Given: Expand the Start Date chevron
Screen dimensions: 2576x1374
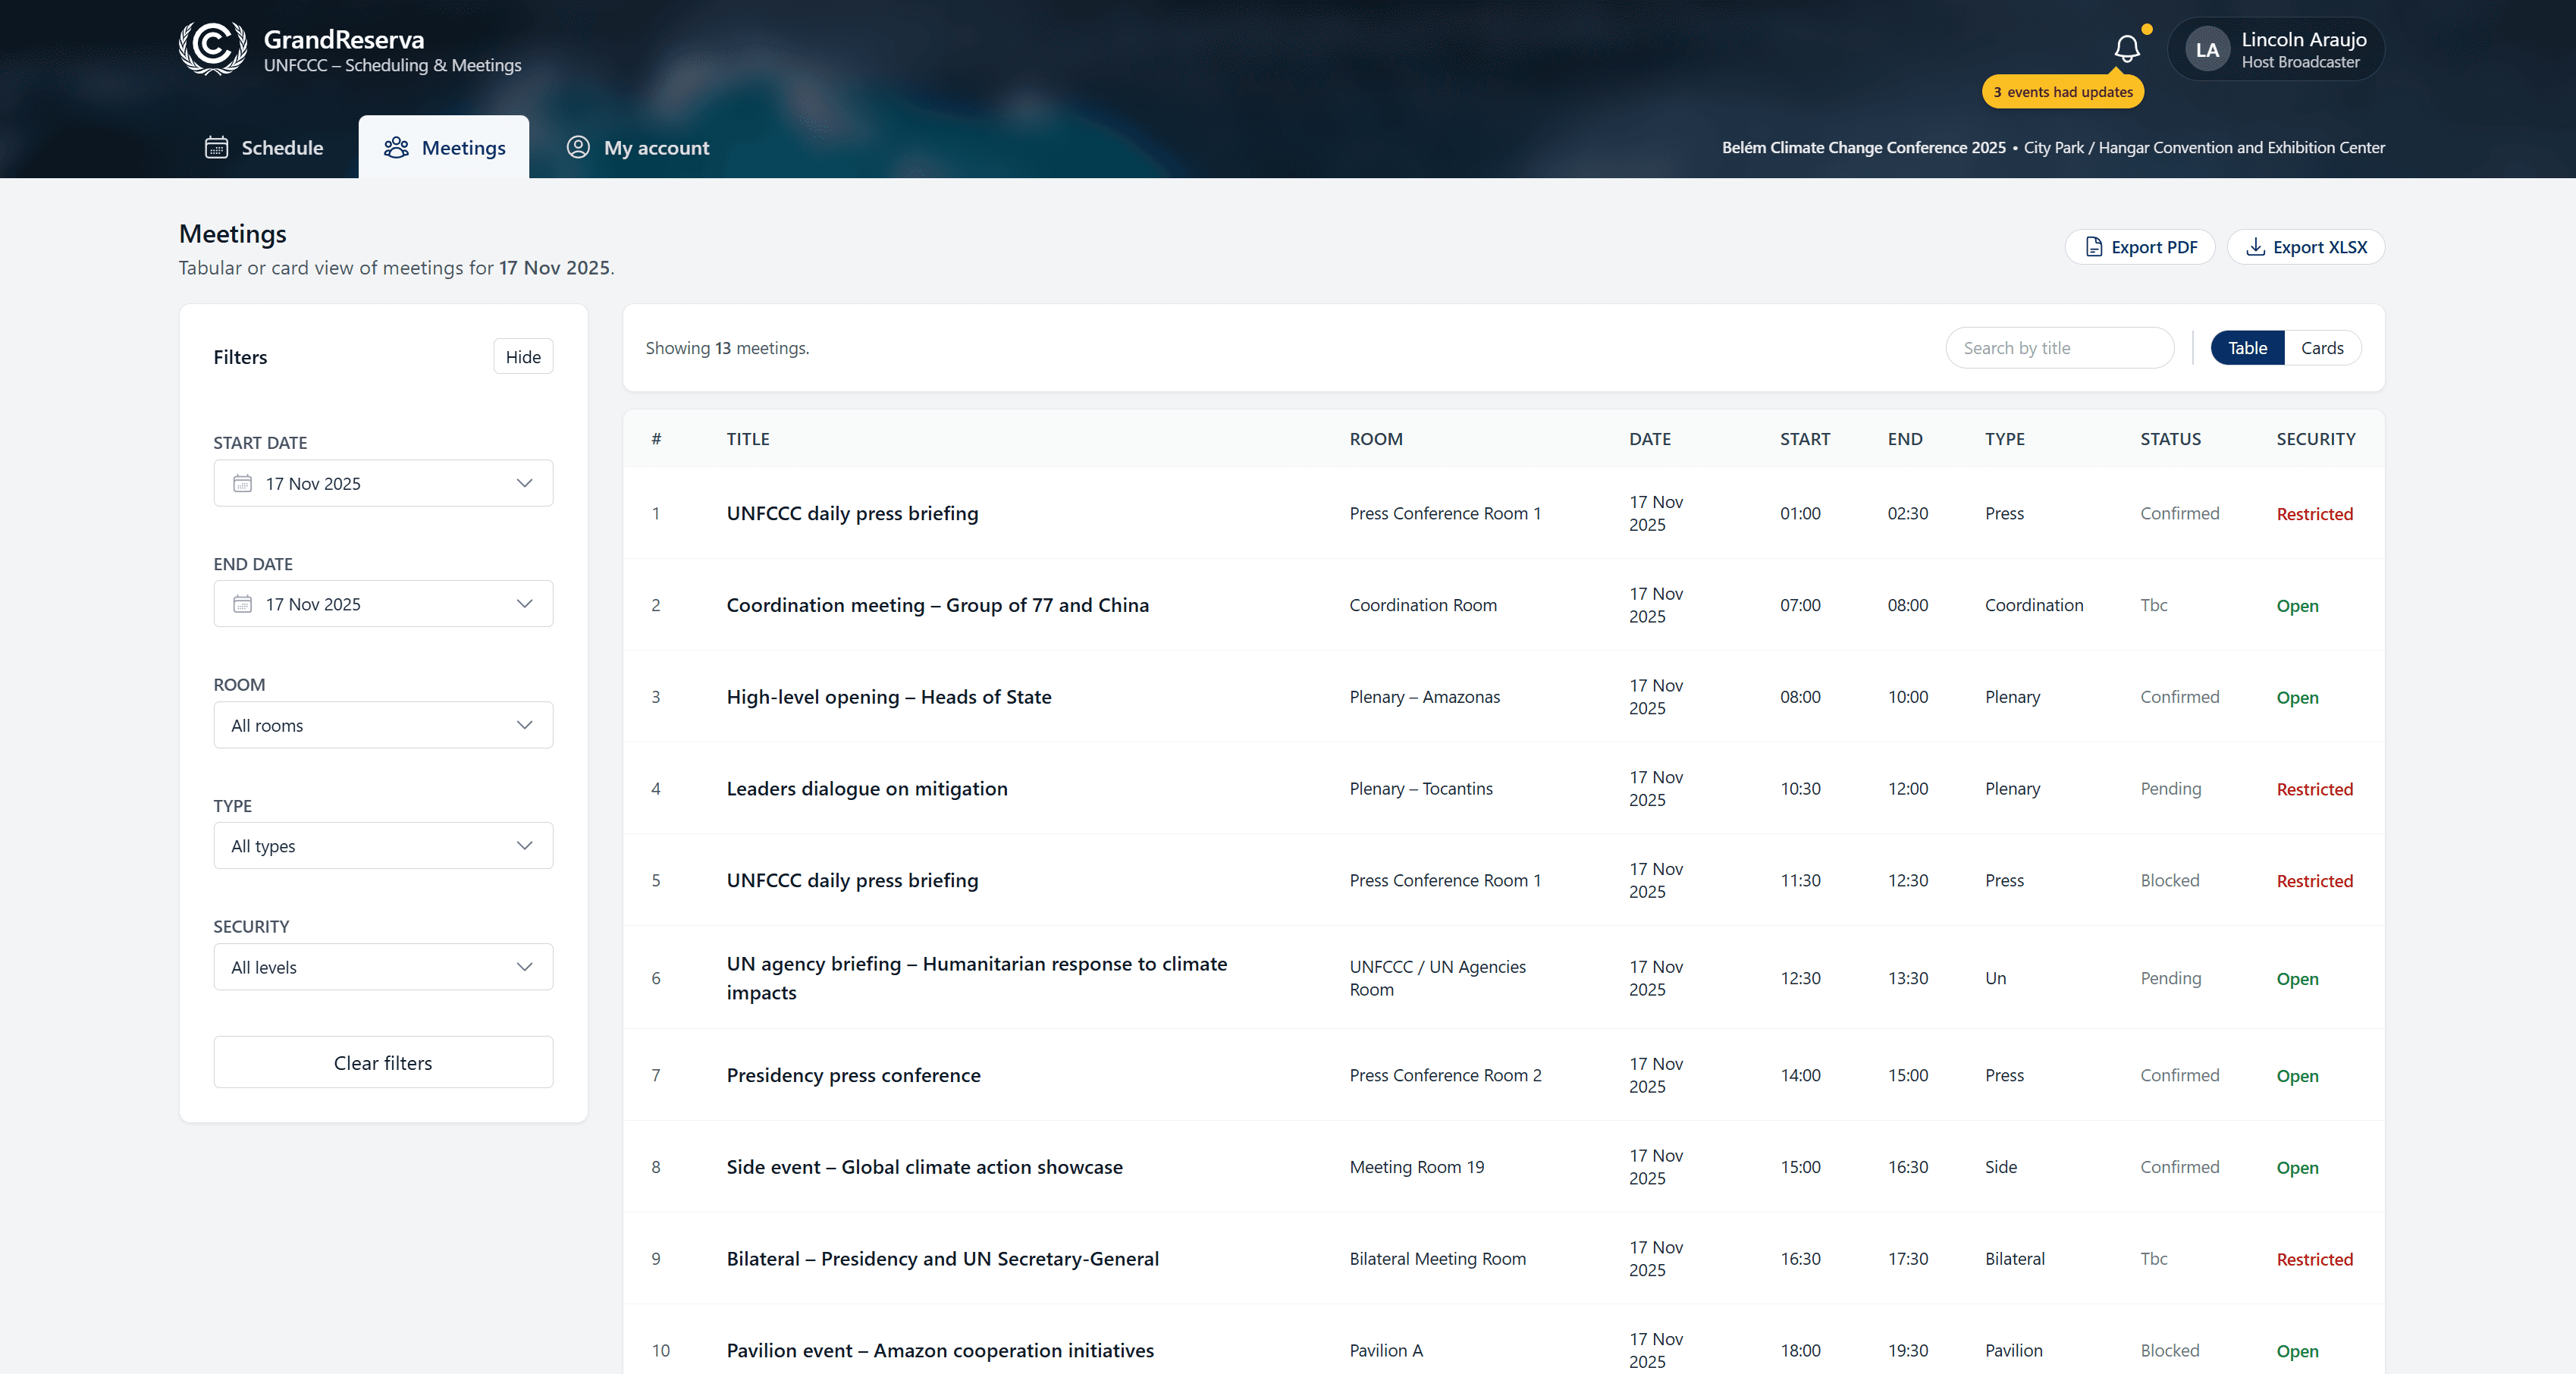Looking at the screenshot, I should point(524,483).
